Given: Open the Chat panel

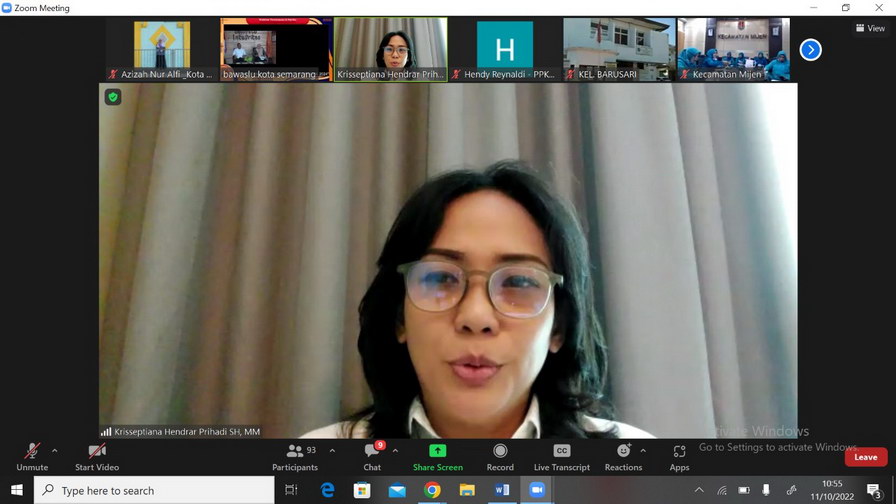Looking at the screenshot, I should tap(372, 457).
